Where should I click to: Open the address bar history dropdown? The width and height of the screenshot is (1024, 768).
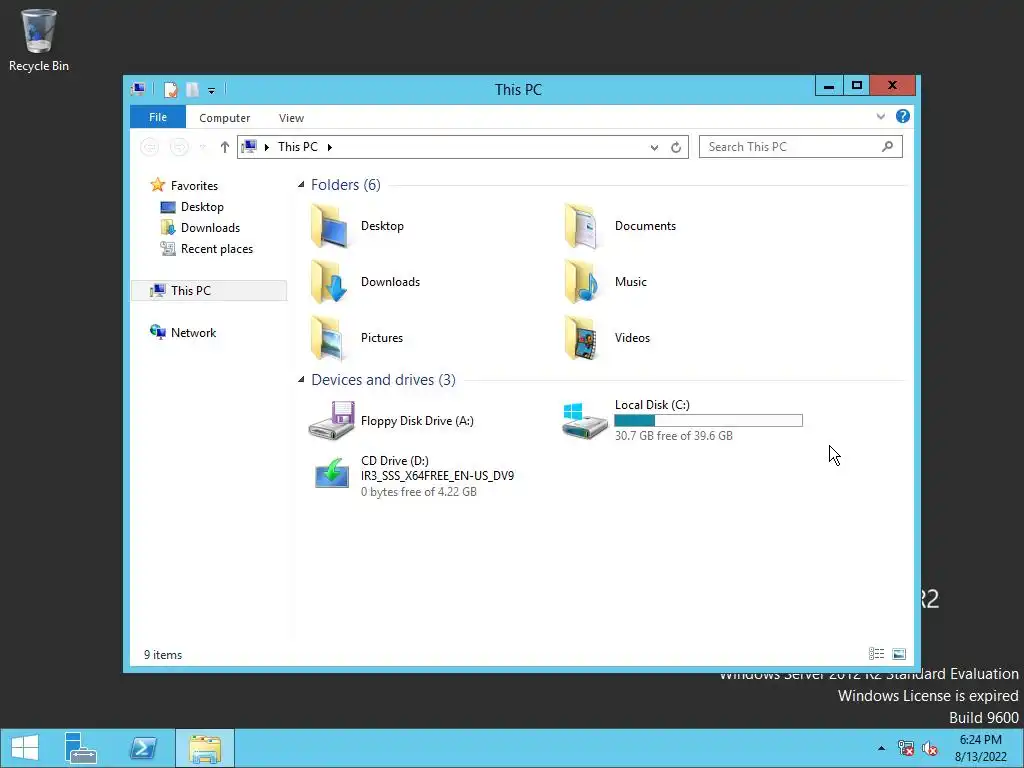coord(654,148)
